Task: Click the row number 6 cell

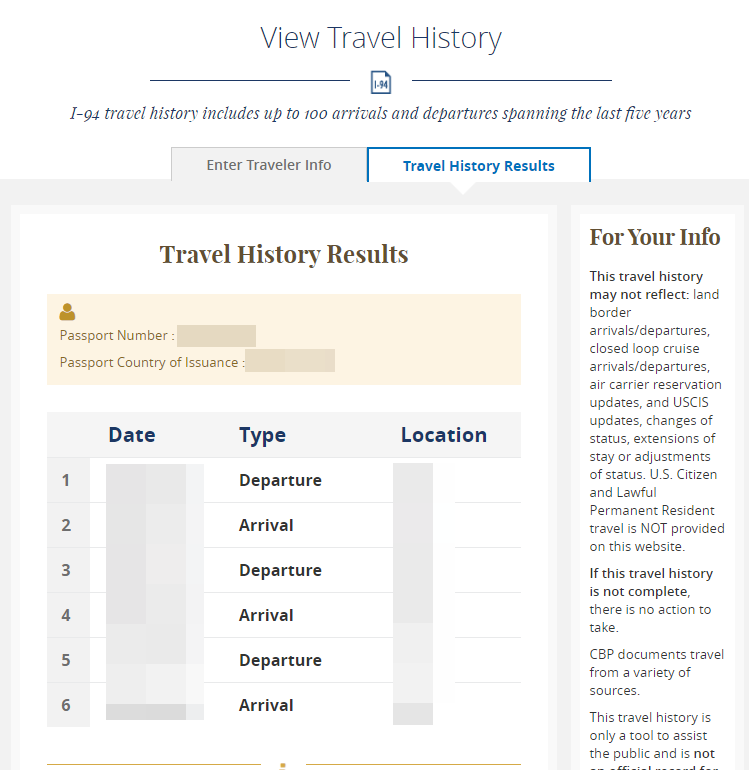Action: (x=66, y=705)
